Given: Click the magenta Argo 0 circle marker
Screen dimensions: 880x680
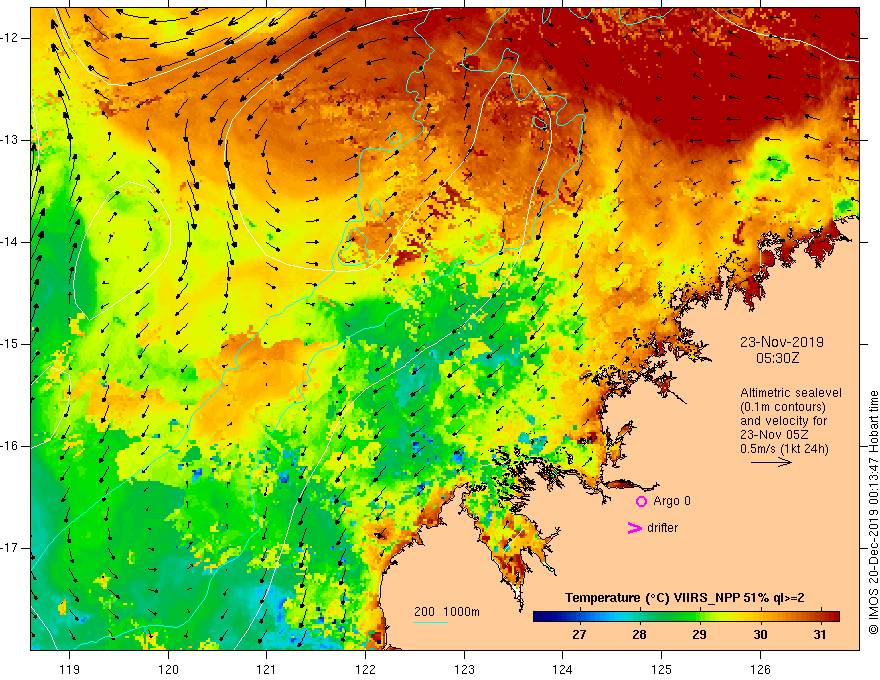Looking at the screenshot, I should tap(641, 501).
